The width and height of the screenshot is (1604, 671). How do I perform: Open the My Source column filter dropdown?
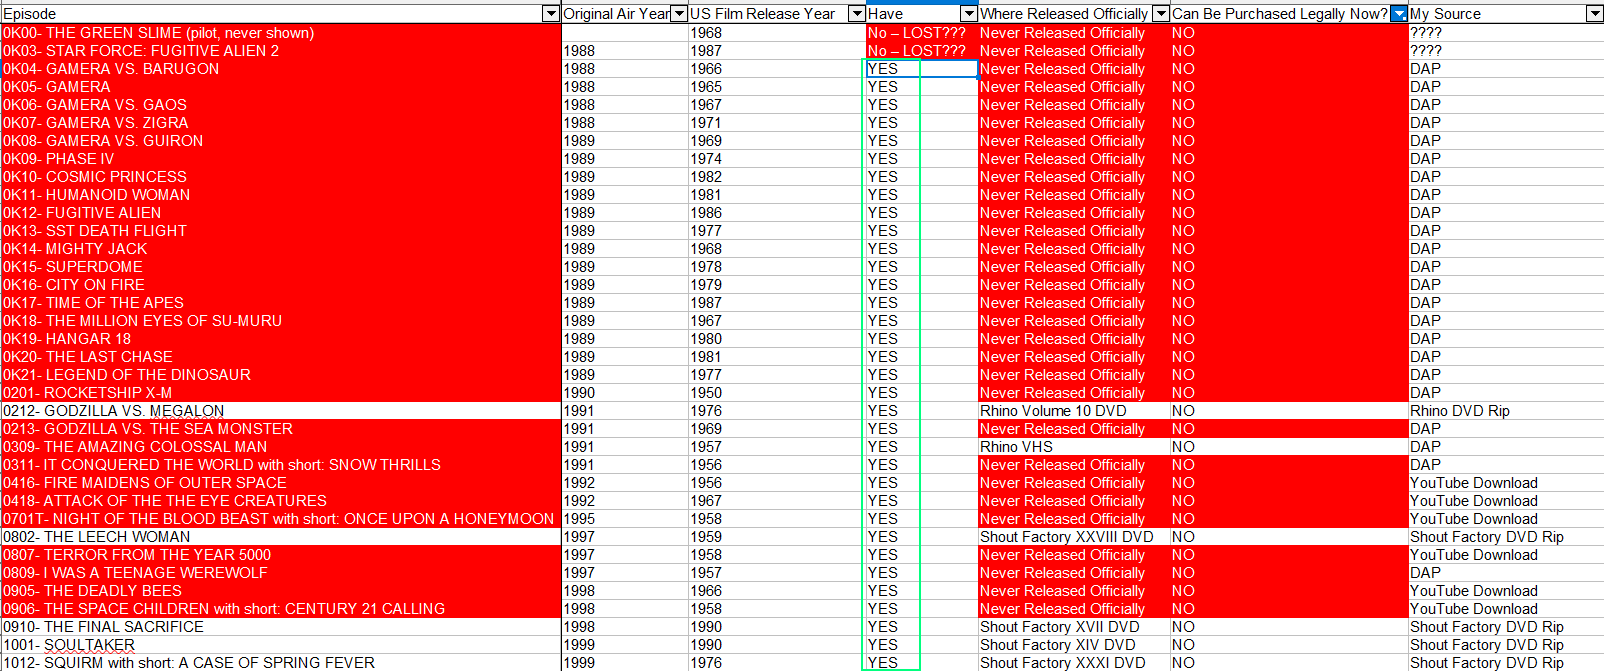1594,14
